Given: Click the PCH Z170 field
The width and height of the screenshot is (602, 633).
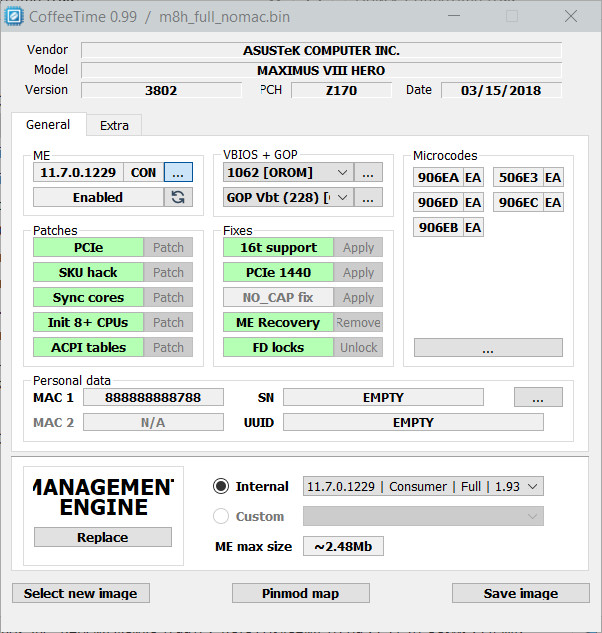Looking at the screenshot, I should click(342, 90).
